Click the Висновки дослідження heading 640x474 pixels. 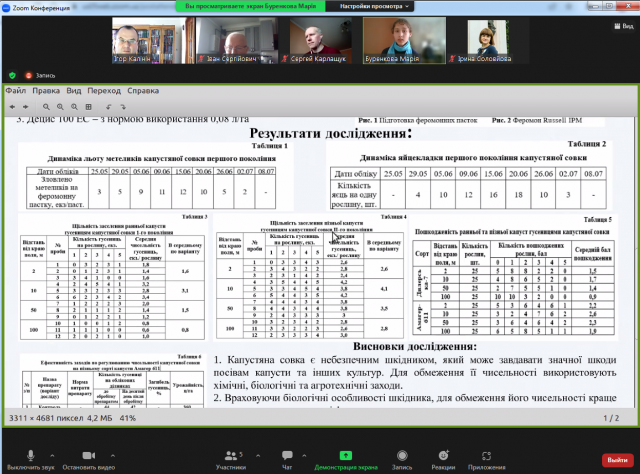(x=415, y=347)
